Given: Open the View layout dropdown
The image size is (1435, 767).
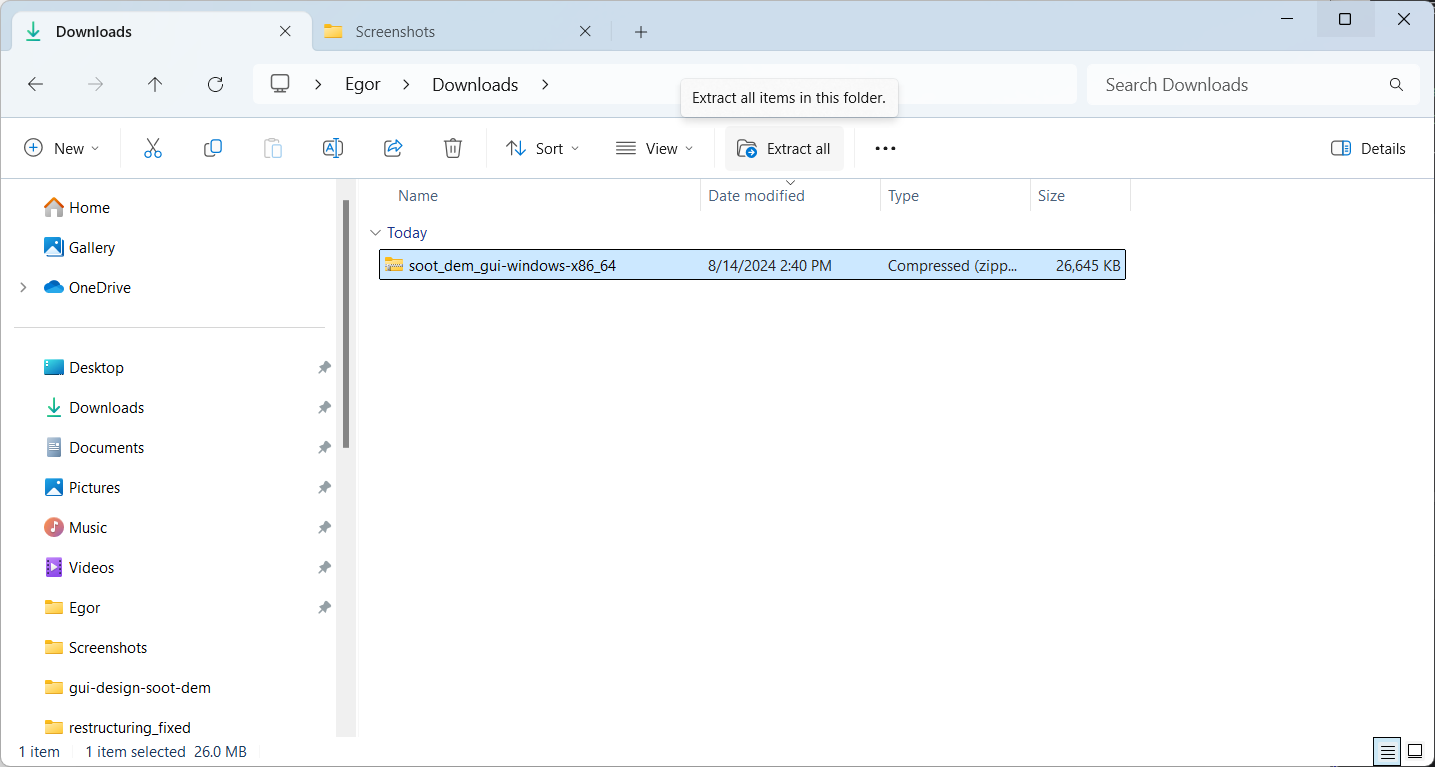Looking at the screenshot, I should coord(655,148).
